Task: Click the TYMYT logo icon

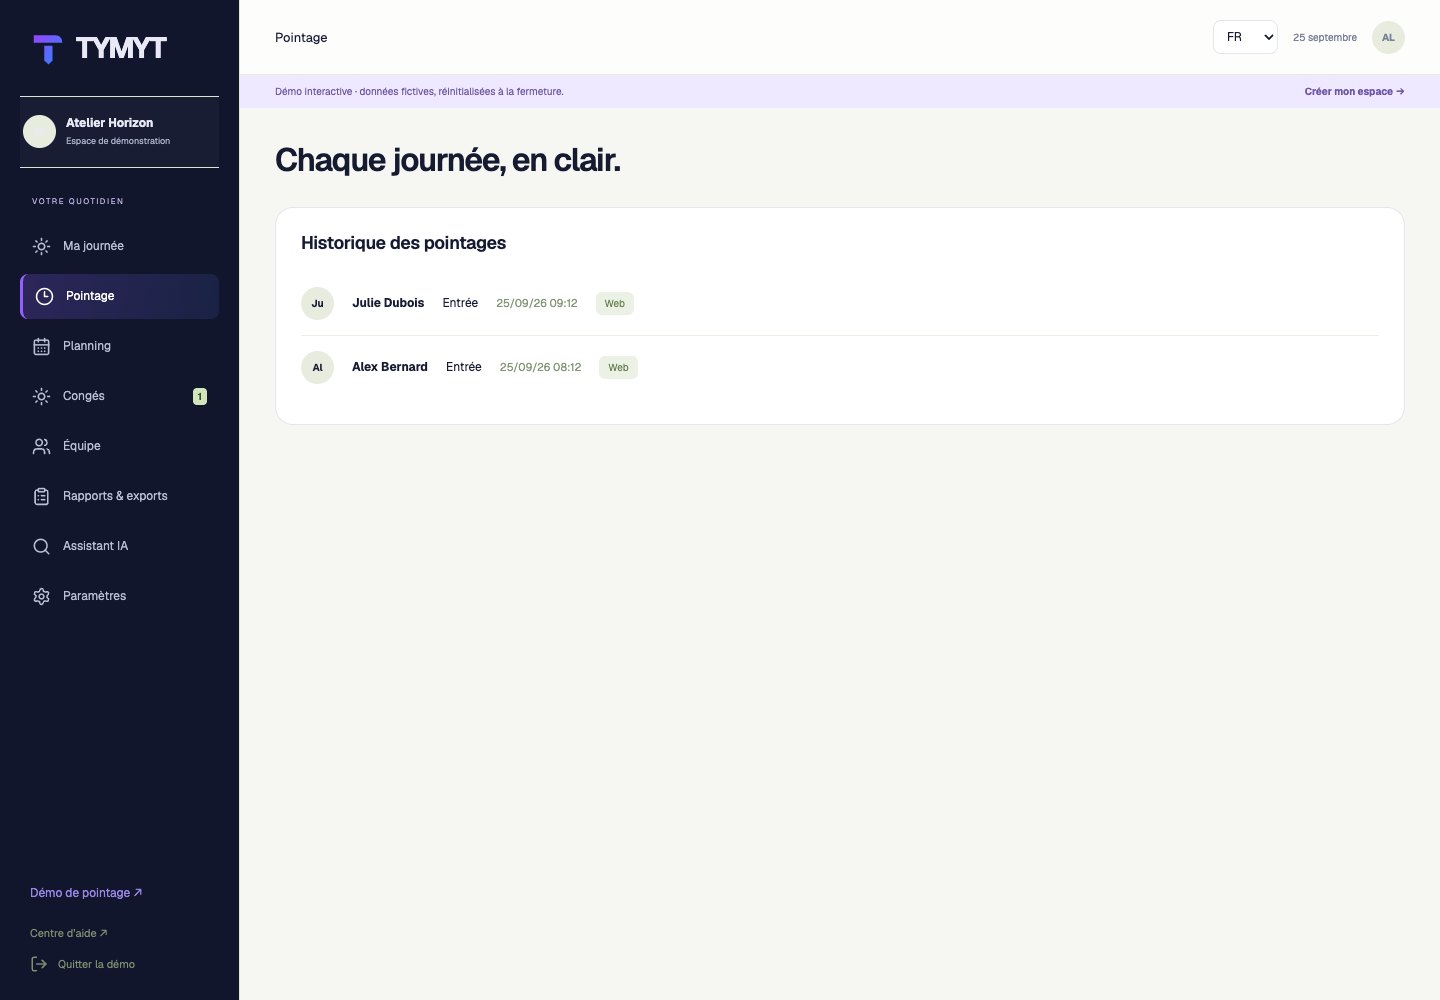Action: [47, 49]
